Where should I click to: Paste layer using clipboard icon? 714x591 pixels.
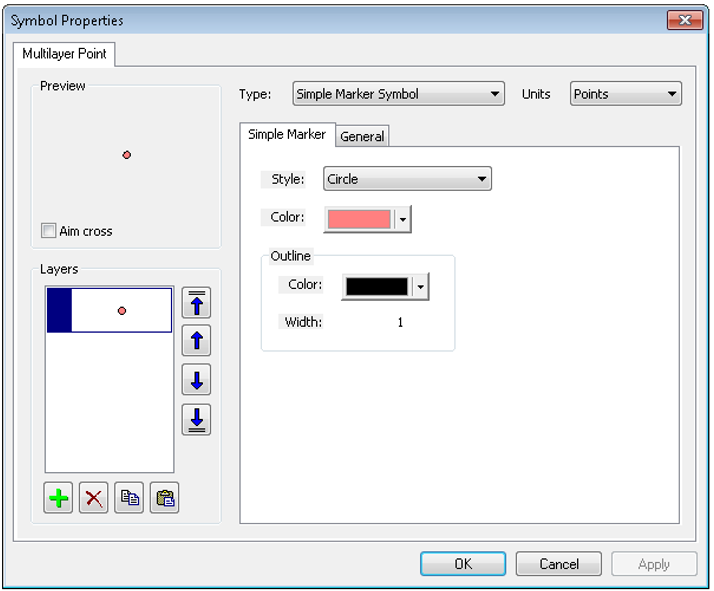pos(164,498)
